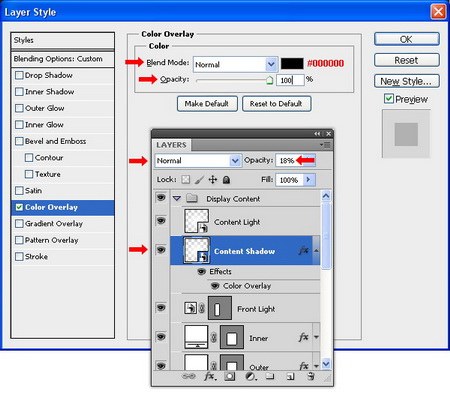
Task: Enable Outer Glow checkbox
Action: click(x=19, y=108)
